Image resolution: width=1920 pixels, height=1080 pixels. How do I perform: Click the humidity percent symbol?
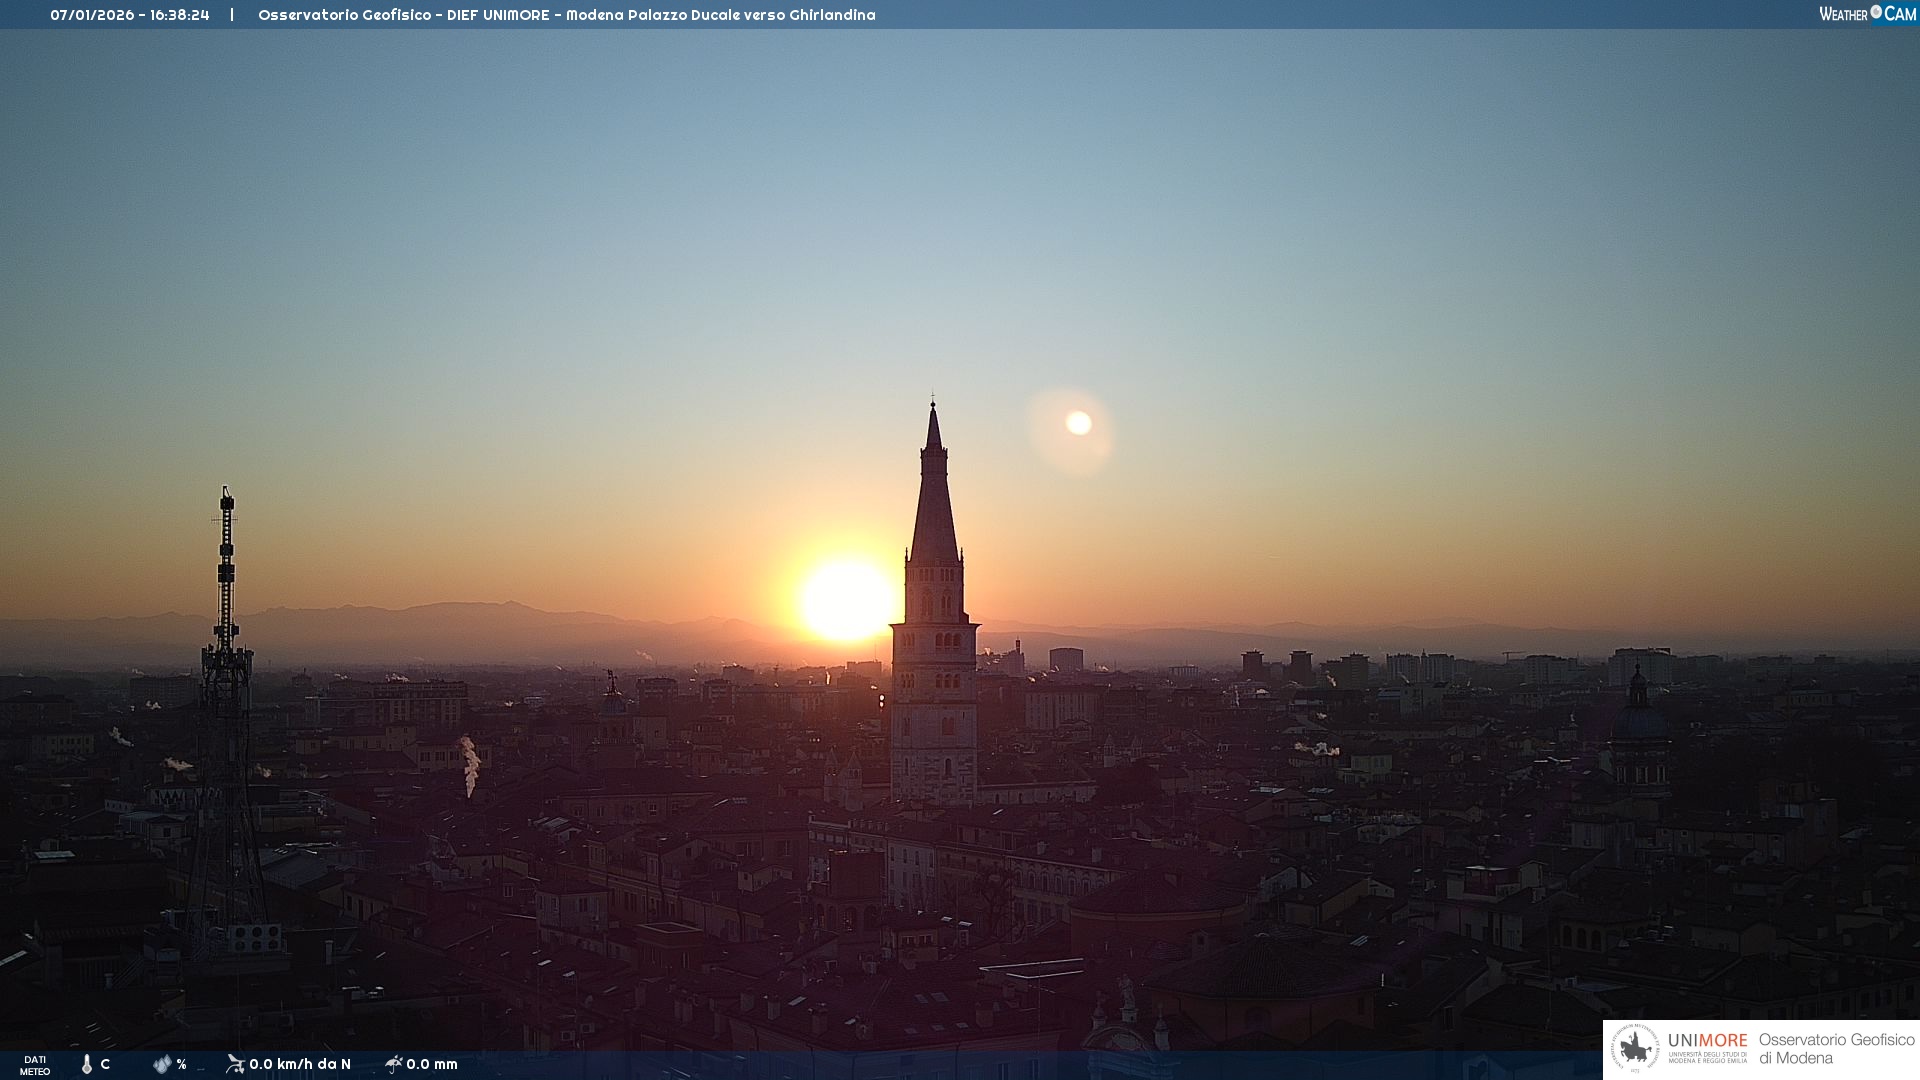tap(181, 1064)
